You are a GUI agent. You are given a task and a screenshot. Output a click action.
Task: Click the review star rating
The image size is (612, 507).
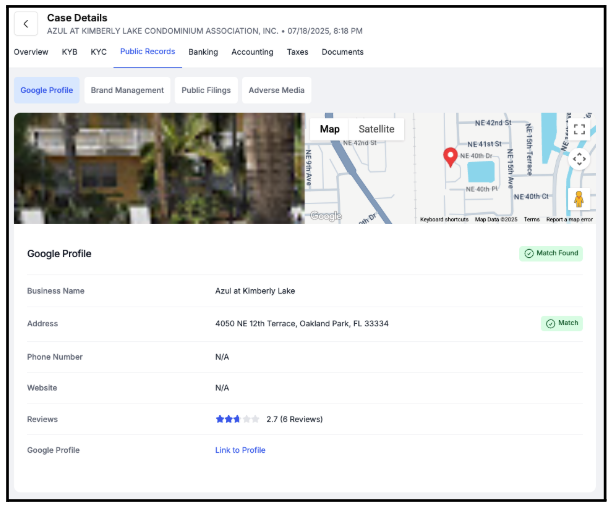(x=237, y=419)
